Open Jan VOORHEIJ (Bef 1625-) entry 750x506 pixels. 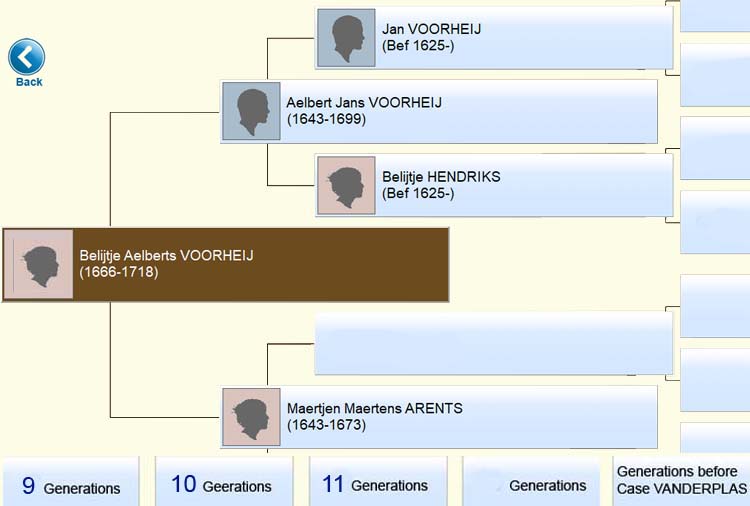(x=494, y=38)
